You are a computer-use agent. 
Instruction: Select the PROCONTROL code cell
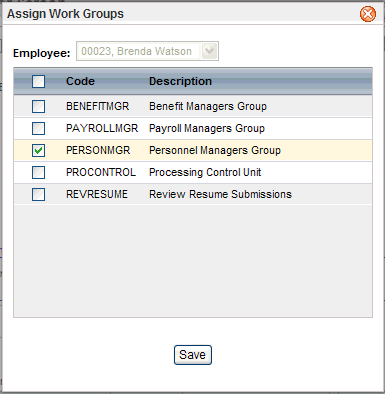coord(101,172)
